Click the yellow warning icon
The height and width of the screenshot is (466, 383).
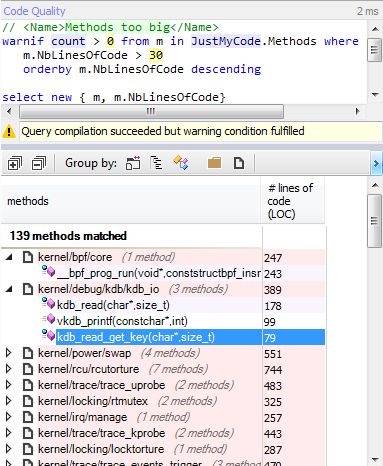9,131
